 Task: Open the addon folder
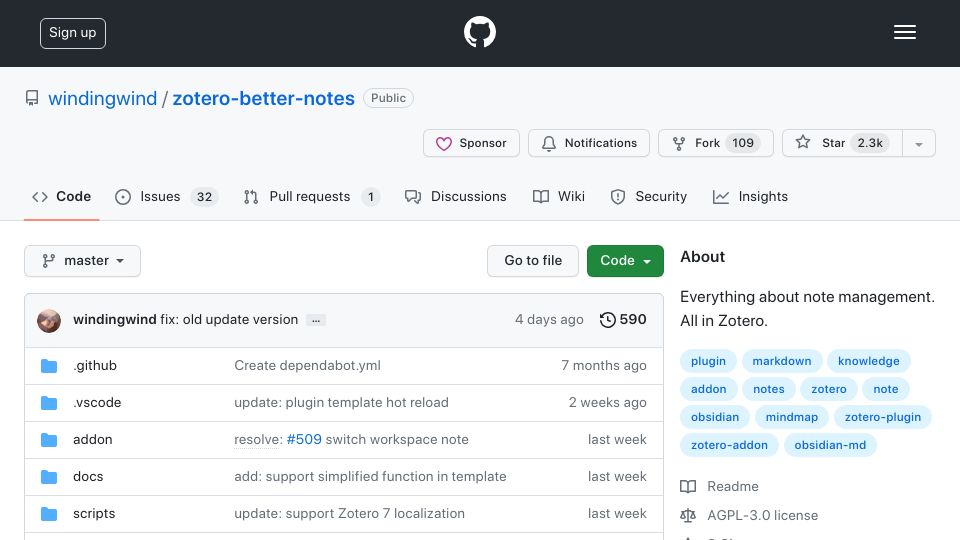(x=92, y=440)
